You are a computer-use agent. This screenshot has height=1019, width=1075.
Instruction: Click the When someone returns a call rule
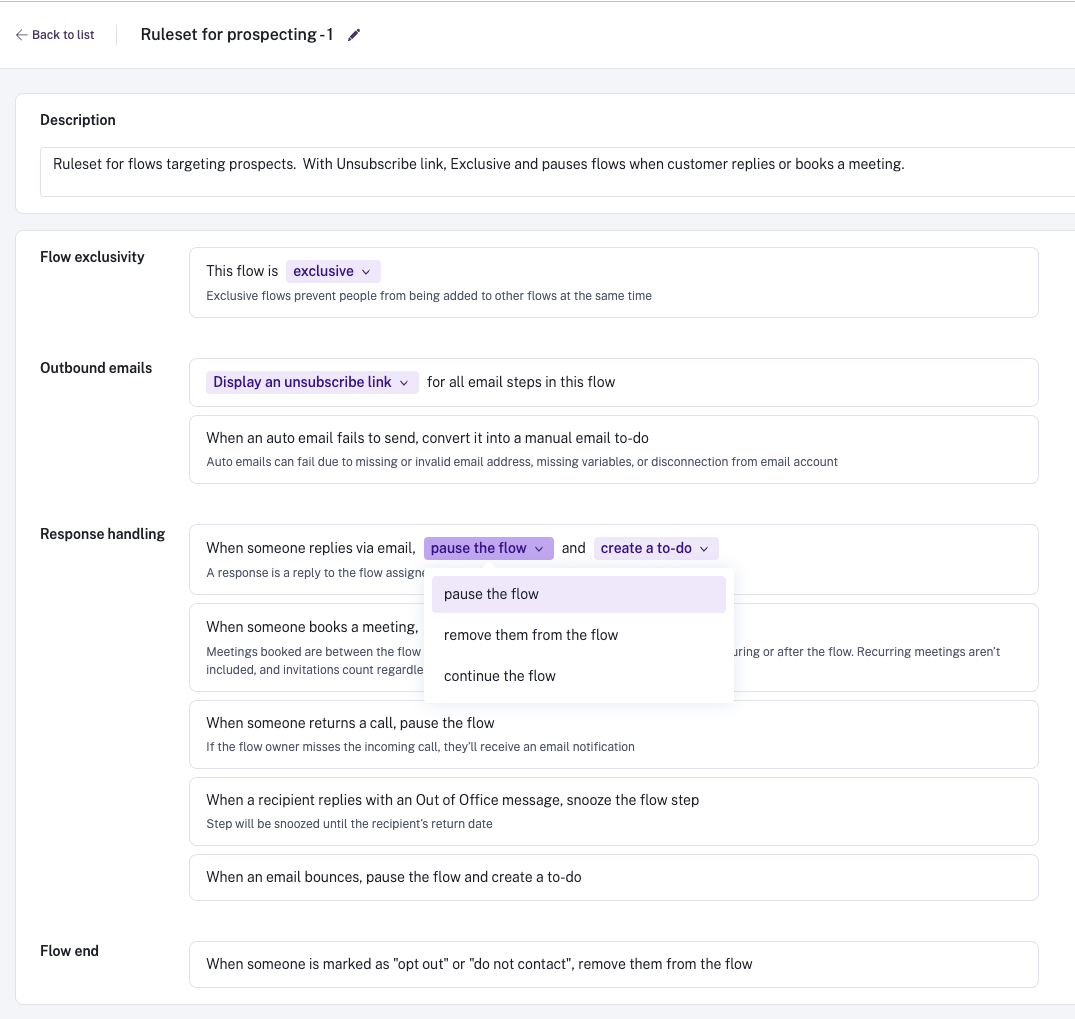614,734
